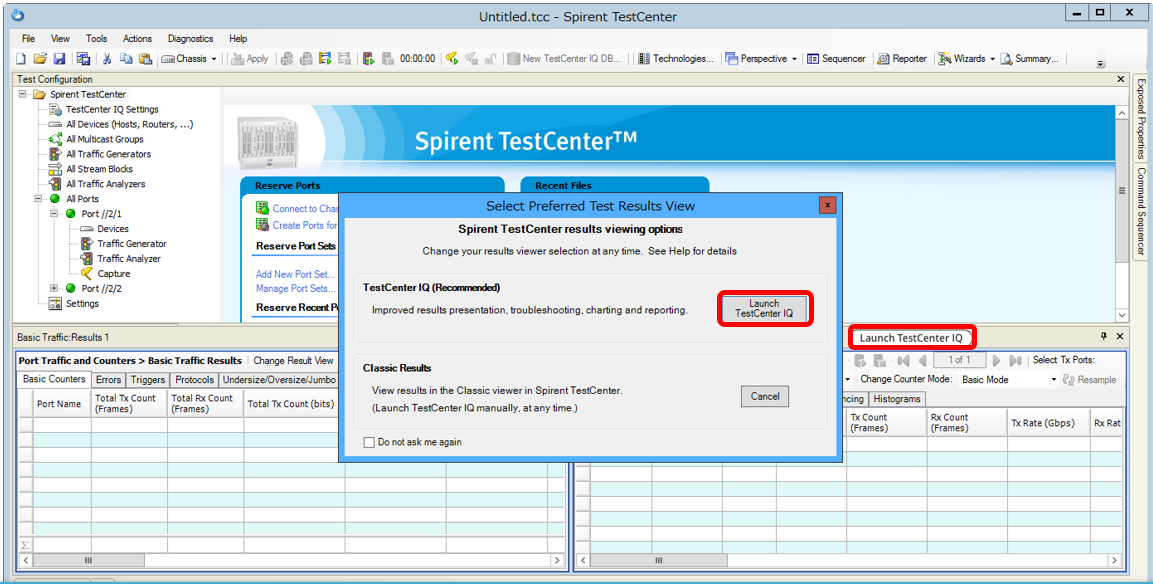The height and width of the screenshot is (584, 1153).
Task: Click the Change Result View button
Action: pyautogui.click(x=293, y=360)
